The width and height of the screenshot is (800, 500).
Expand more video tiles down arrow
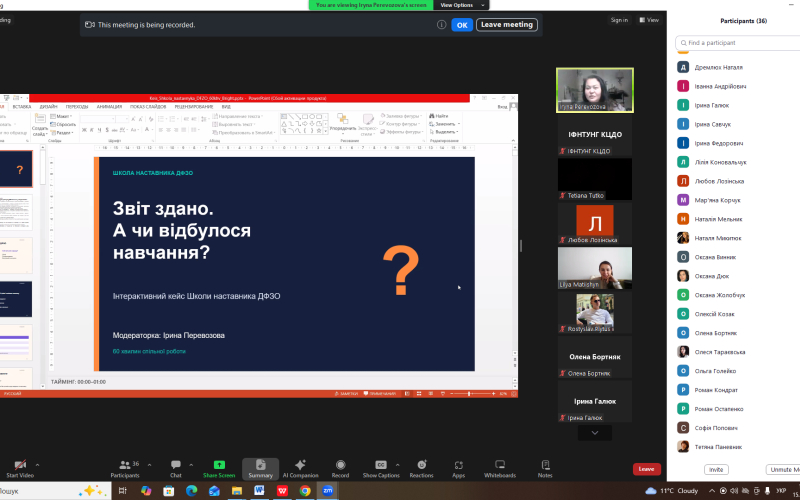pos(595,433)
